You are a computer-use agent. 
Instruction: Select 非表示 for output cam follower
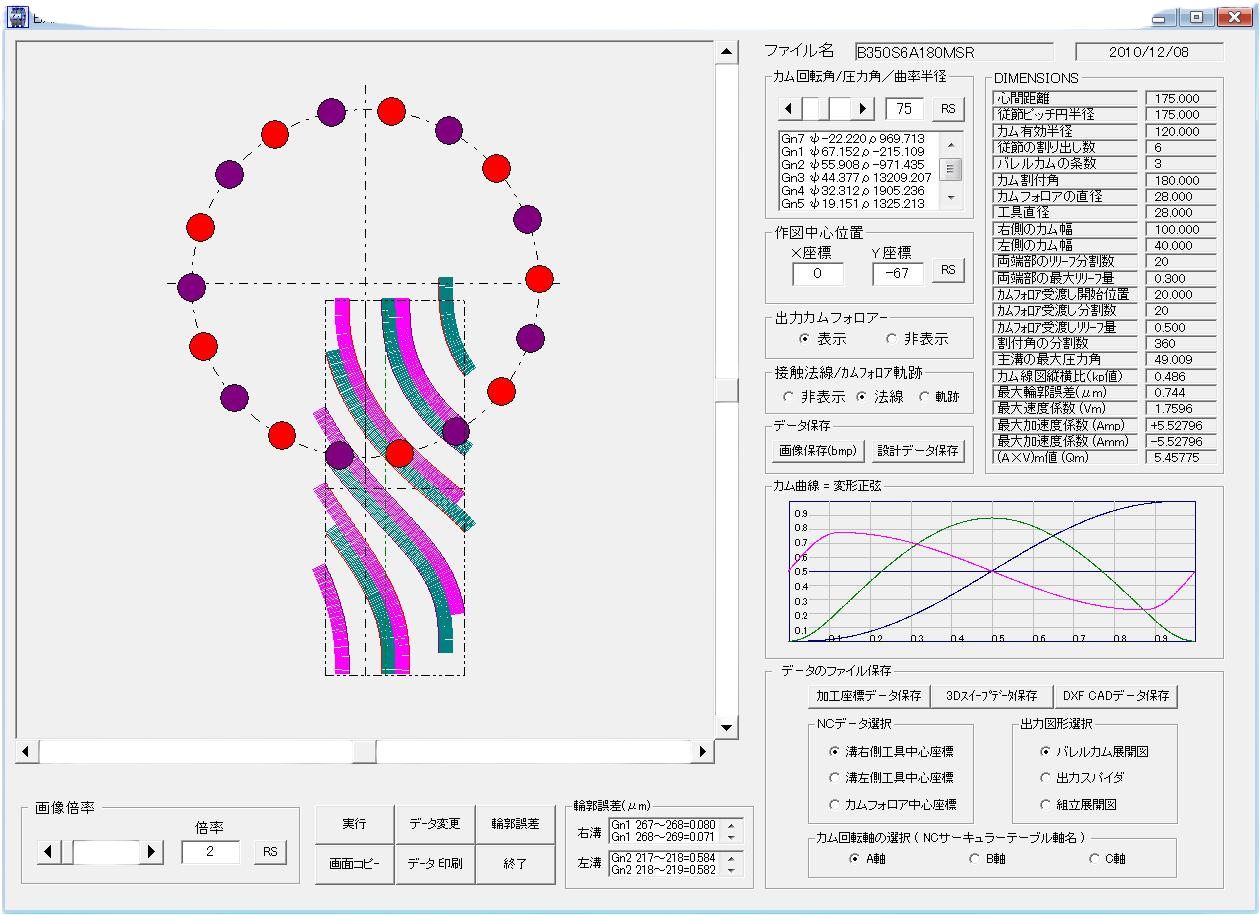coord(891,339)
